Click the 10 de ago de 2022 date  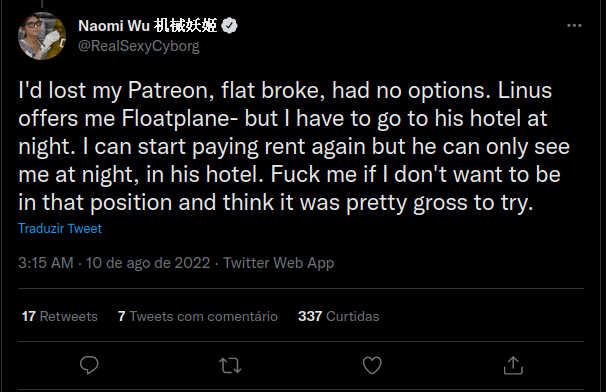click(x=148, y=263)
